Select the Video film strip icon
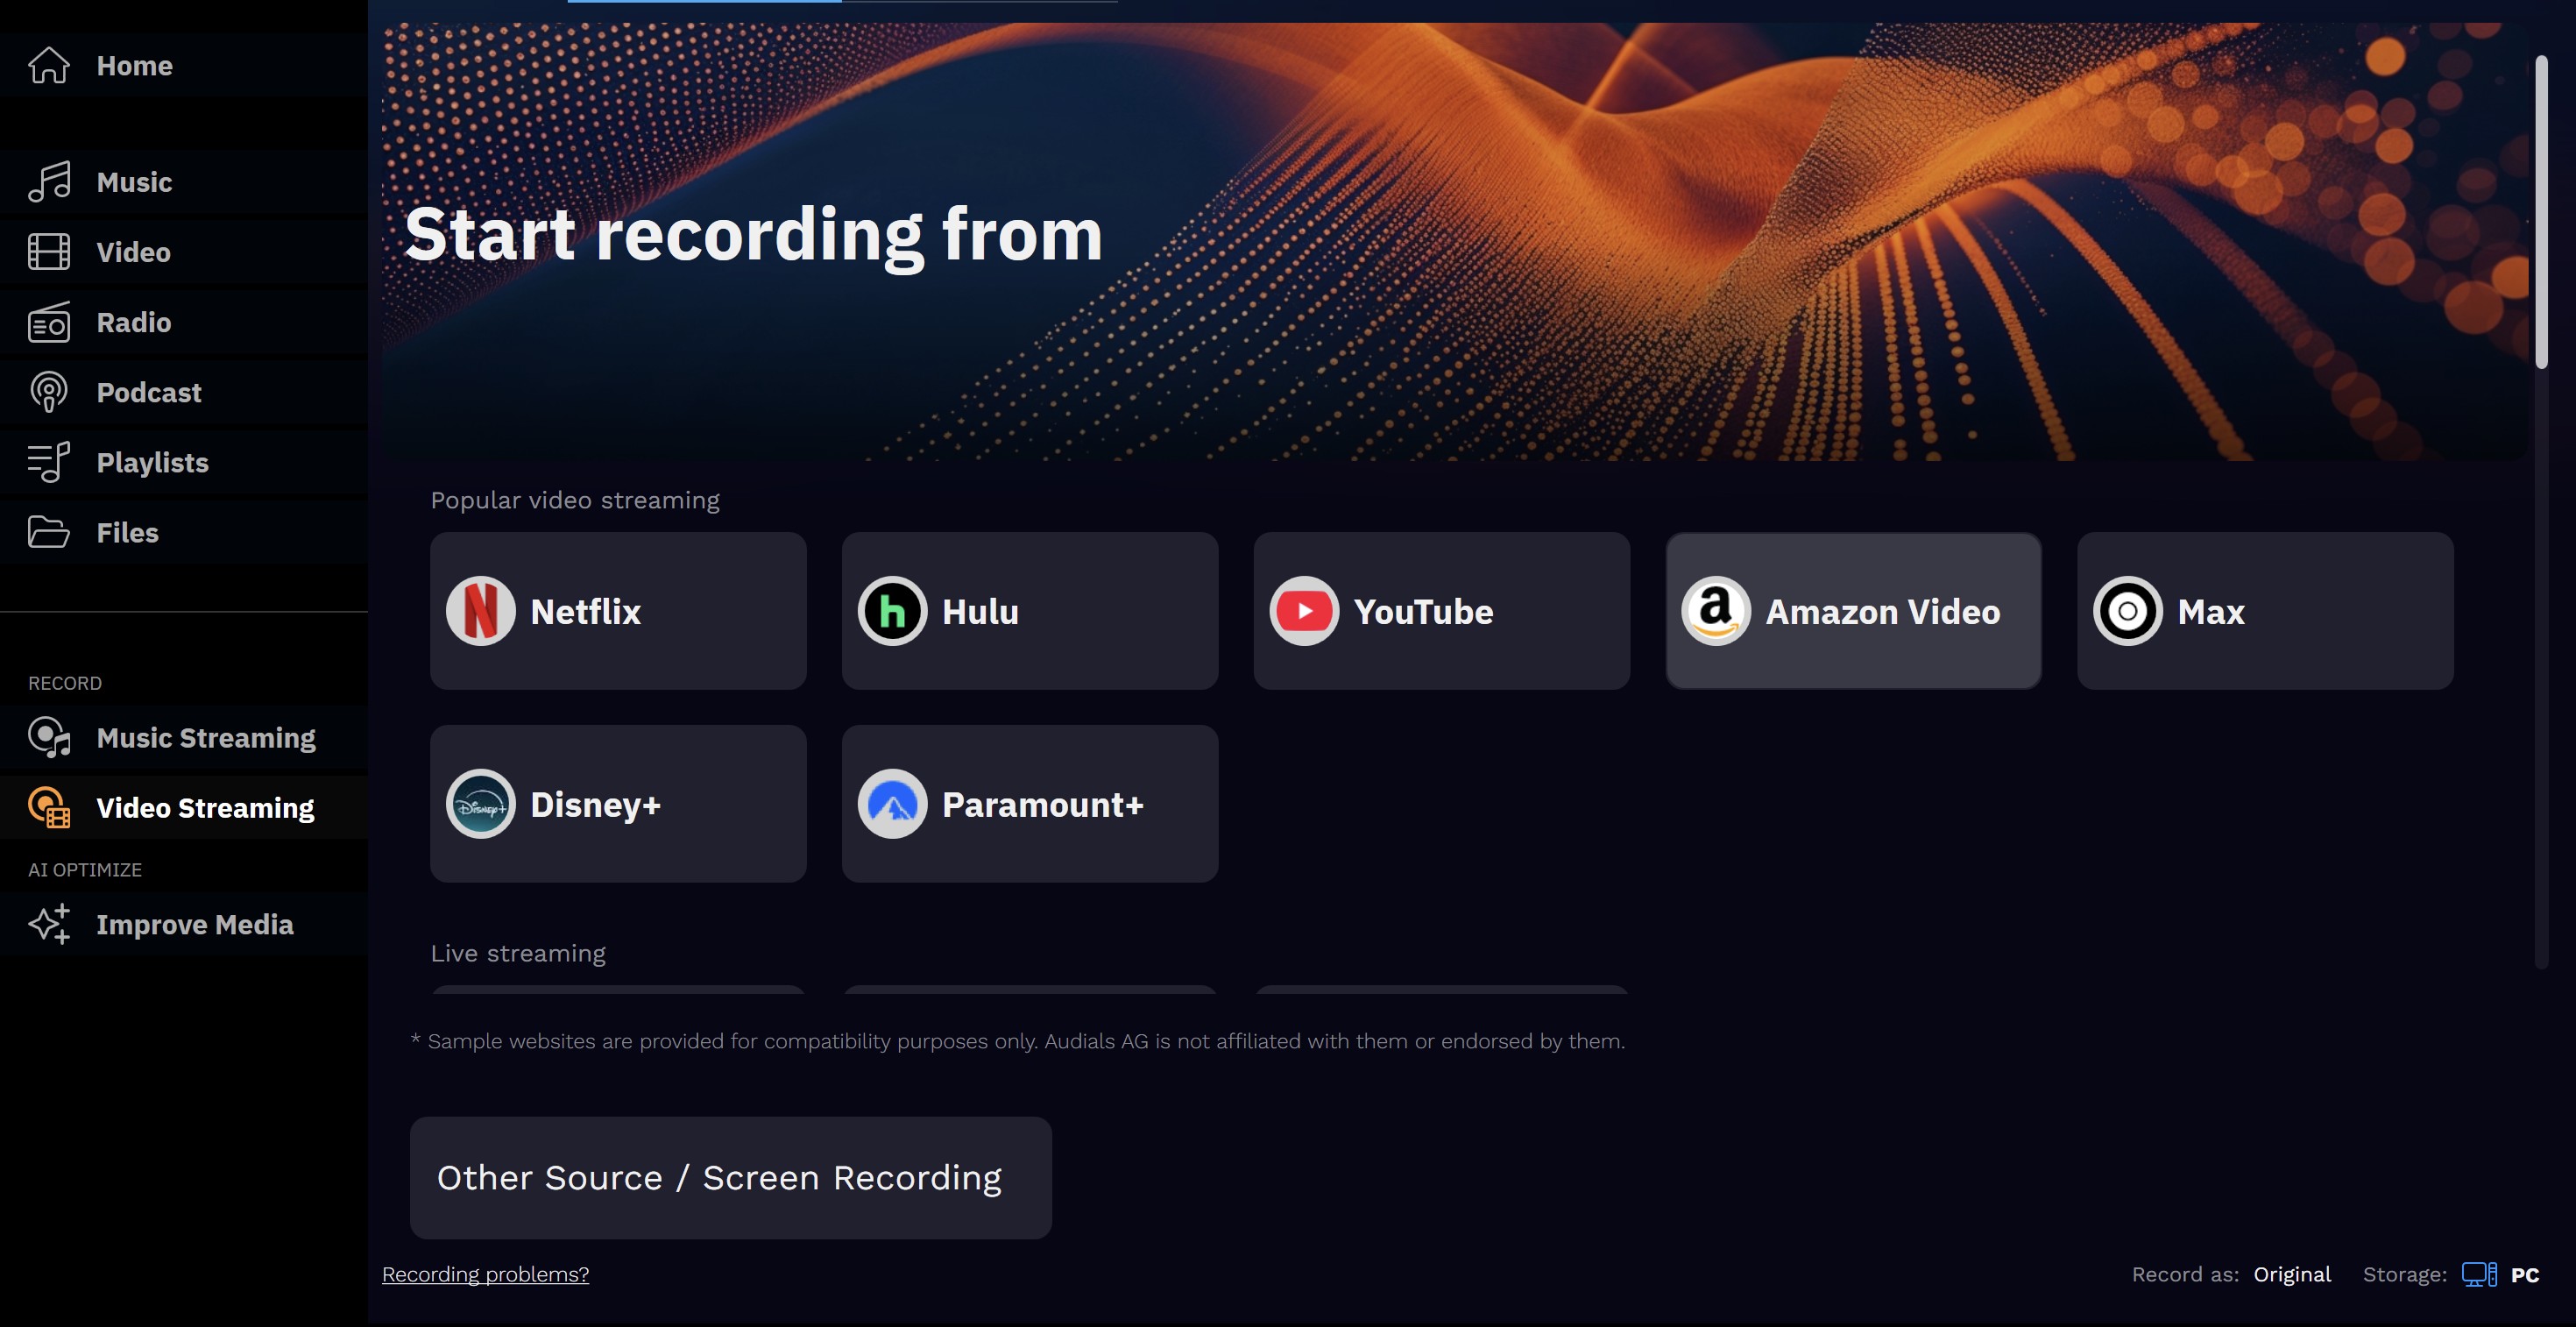The image size is (2576, 1327). [48, 252]
